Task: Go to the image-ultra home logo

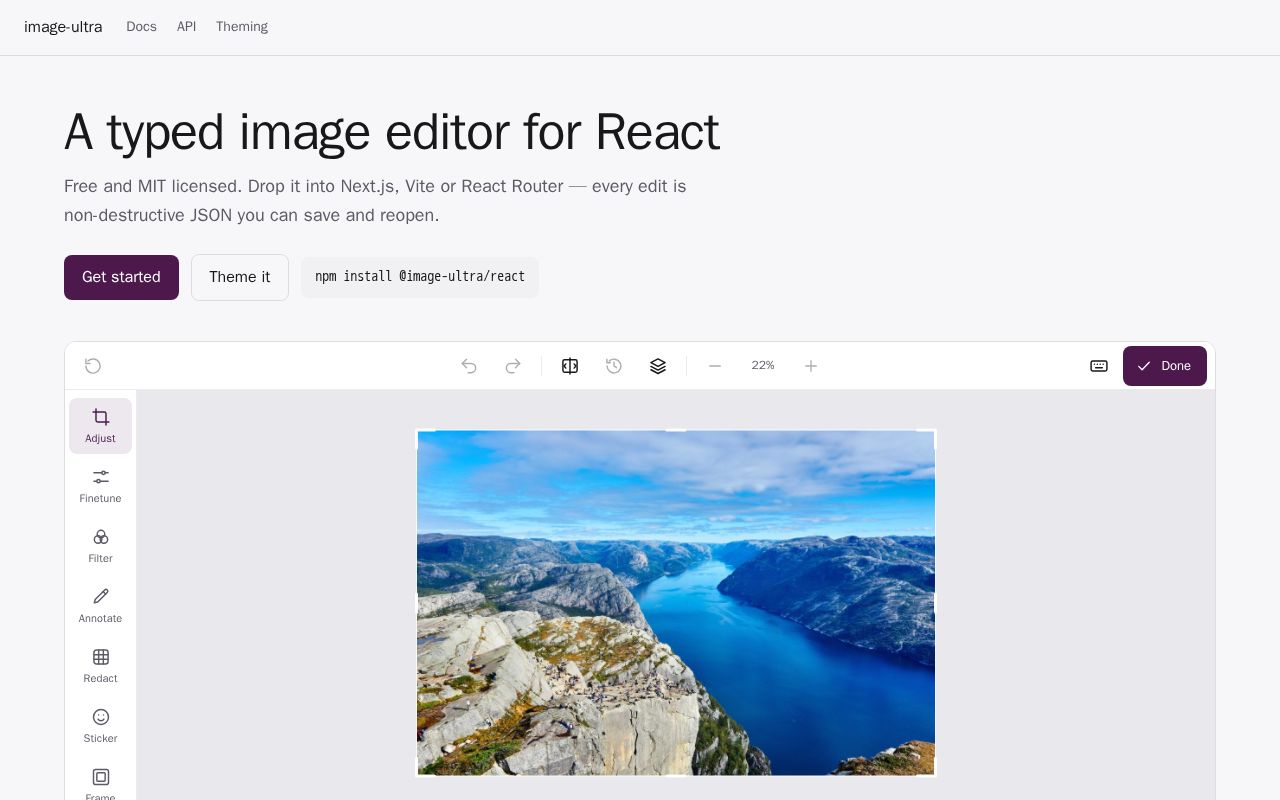Action: pos(63,27)
